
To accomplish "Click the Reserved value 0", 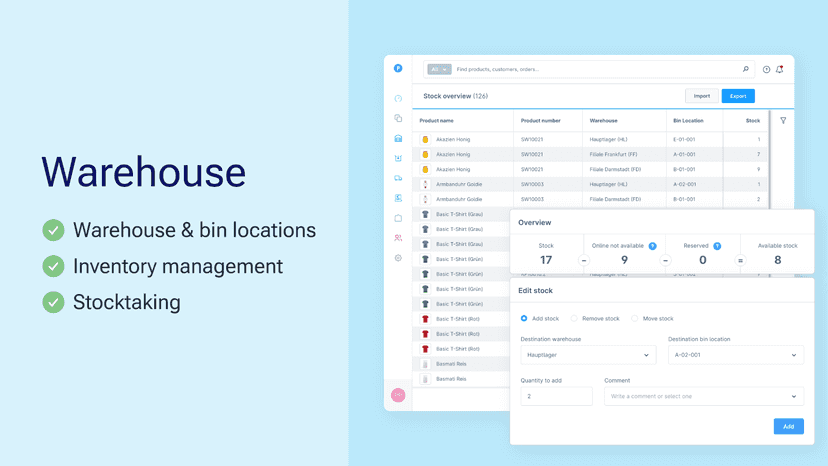I will tap(702, 260).
